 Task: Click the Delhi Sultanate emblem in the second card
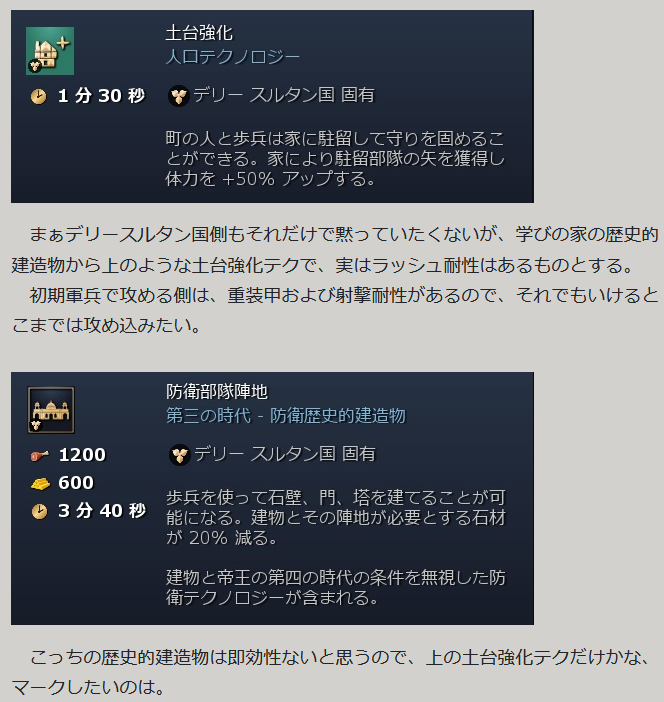tap(180, 455)
